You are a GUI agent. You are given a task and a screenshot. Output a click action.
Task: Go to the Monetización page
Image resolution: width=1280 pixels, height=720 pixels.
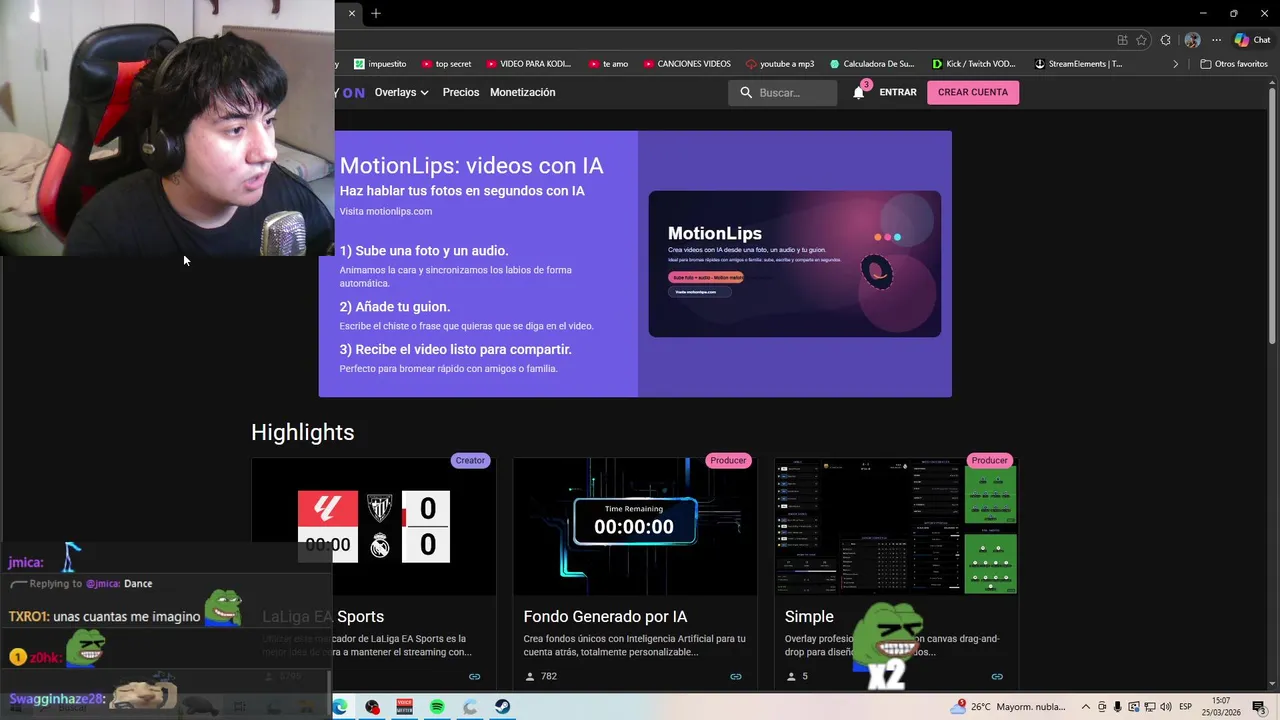pyautogui.click(x=522, y=92)
